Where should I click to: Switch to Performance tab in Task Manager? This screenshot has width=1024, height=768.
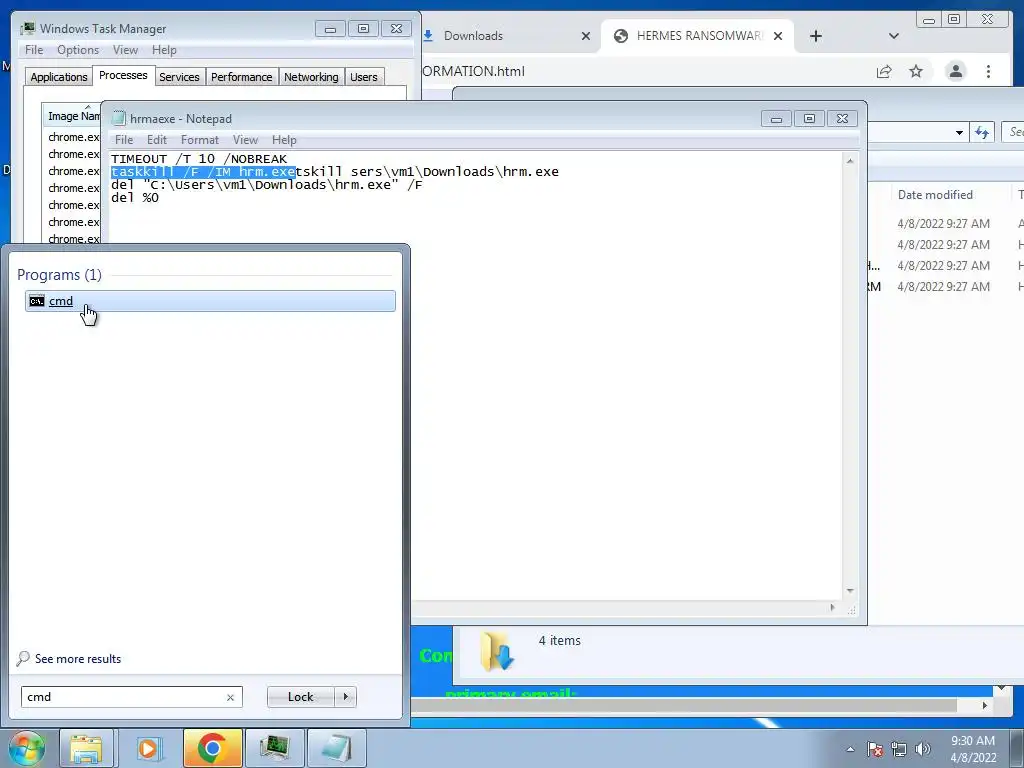[242, 77]
